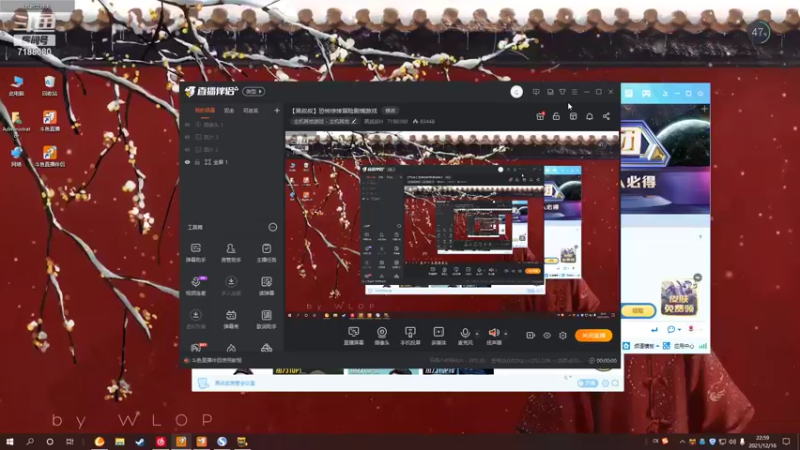Open 回收站 desktop icon
This screenshot has height=450, width=800.
click(x=49, y=86)
